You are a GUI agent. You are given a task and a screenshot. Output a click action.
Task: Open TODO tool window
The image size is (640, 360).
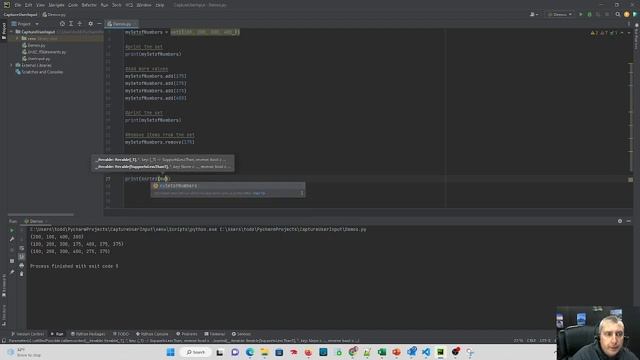tap(121, 334)
